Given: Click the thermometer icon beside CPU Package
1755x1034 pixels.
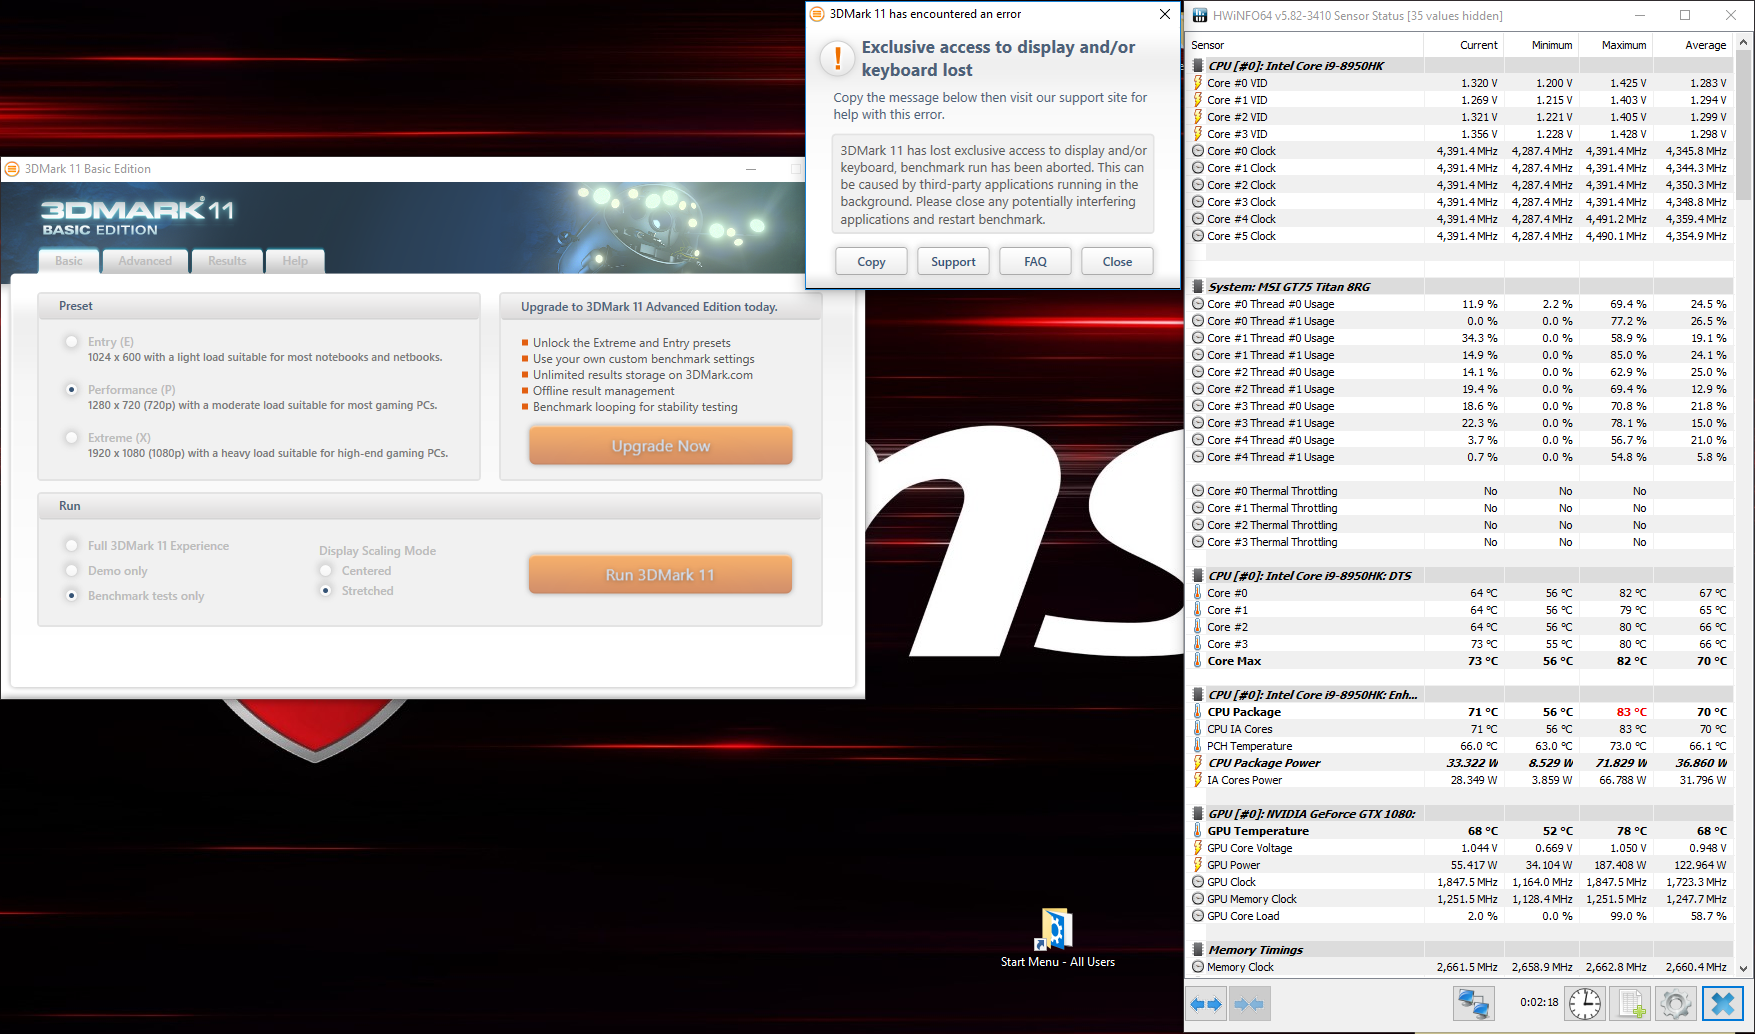Looking at the screenshot, I should tap(1198, 712).
